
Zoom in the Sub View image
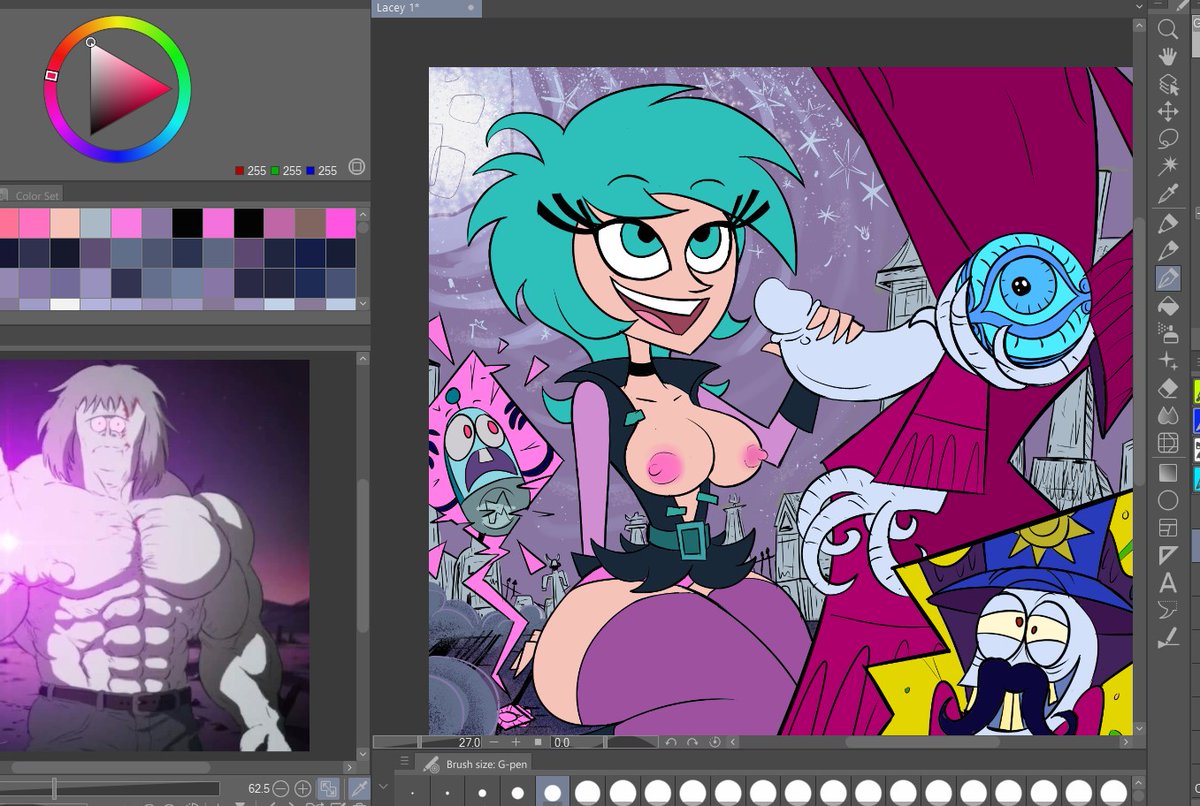[x=302, y=789]
